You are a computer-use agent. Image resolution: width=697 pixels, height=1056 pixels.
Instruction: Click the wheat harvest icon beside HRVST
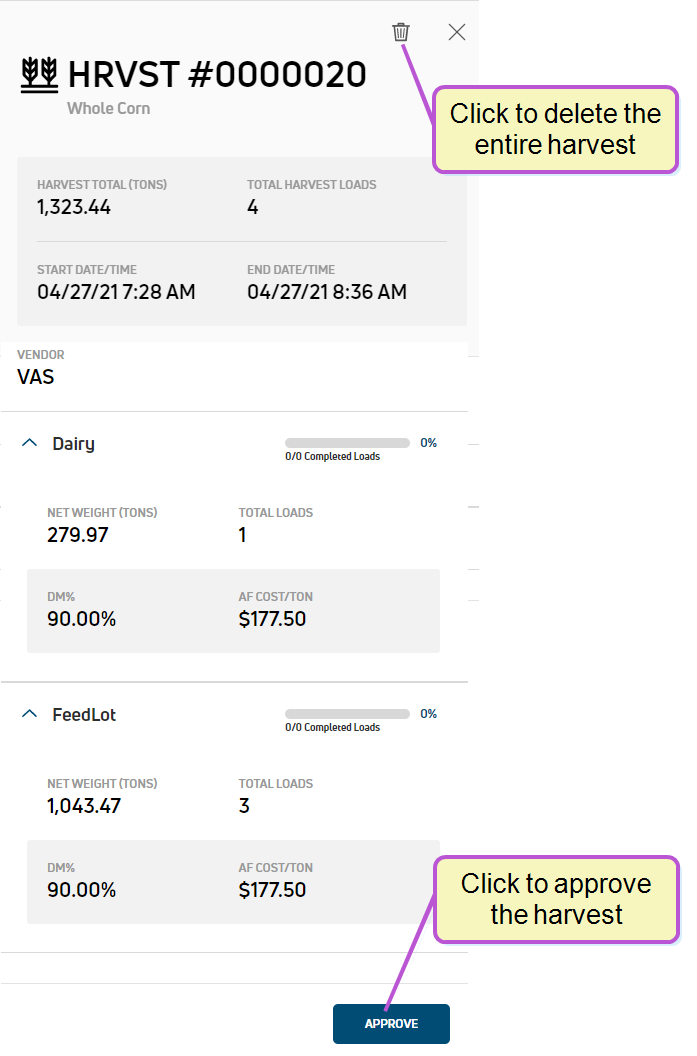click(x=39, y=75)
